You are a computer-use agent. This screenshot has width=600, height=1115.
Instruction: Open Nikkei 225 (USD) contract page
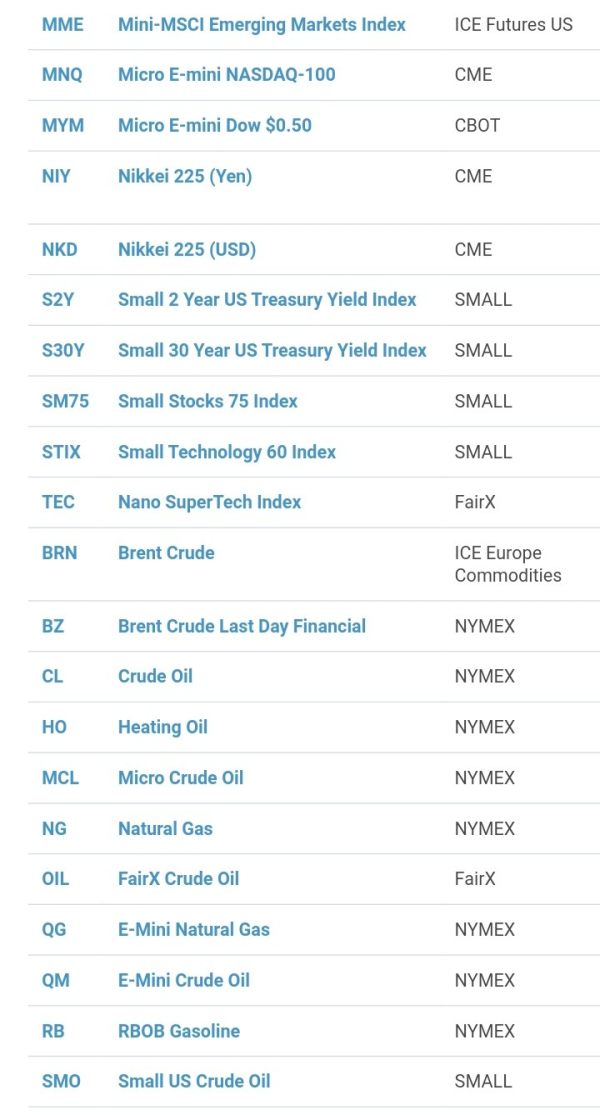[187, 250]
